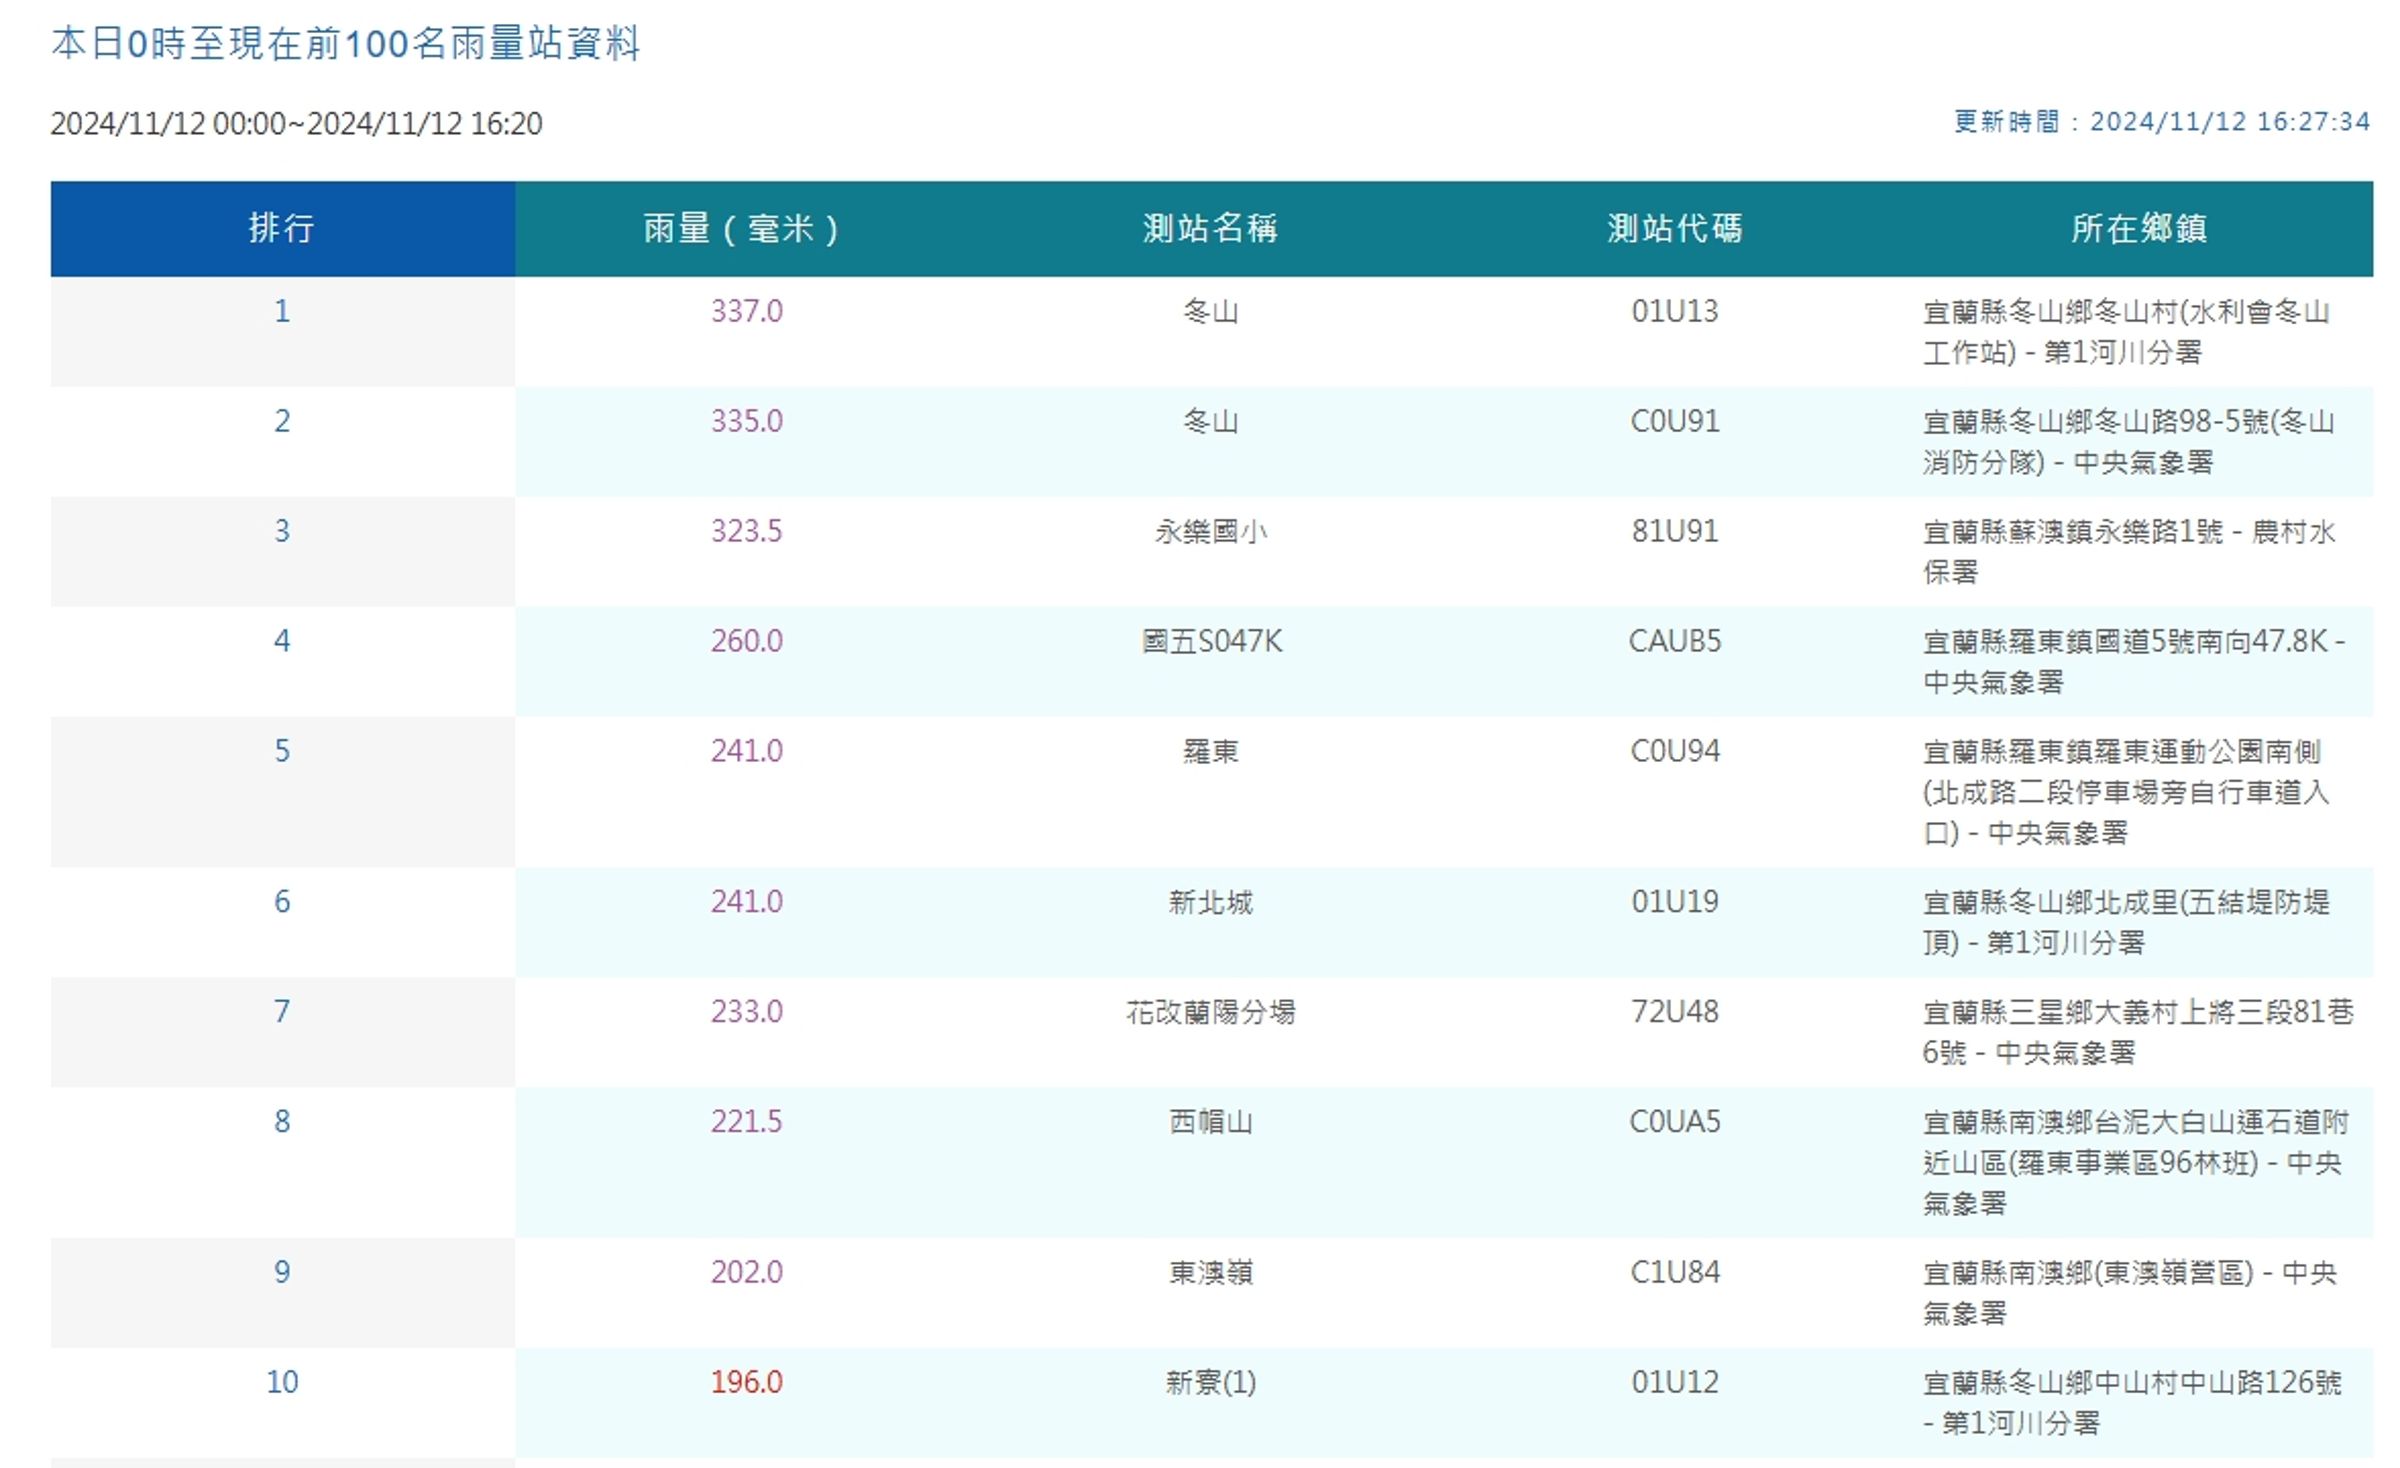The width and height of the screenshot is (2400, 1468).
Task: Click the 測站代碼 column header
Action: point(1675,228)
